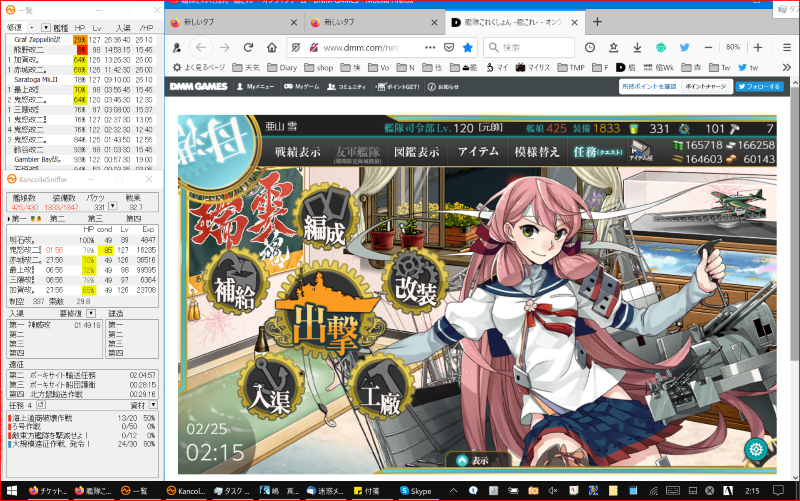Screen dimensions: 800x501
Task: Click the blue bookmark star icon
Action: coord(467,47)
